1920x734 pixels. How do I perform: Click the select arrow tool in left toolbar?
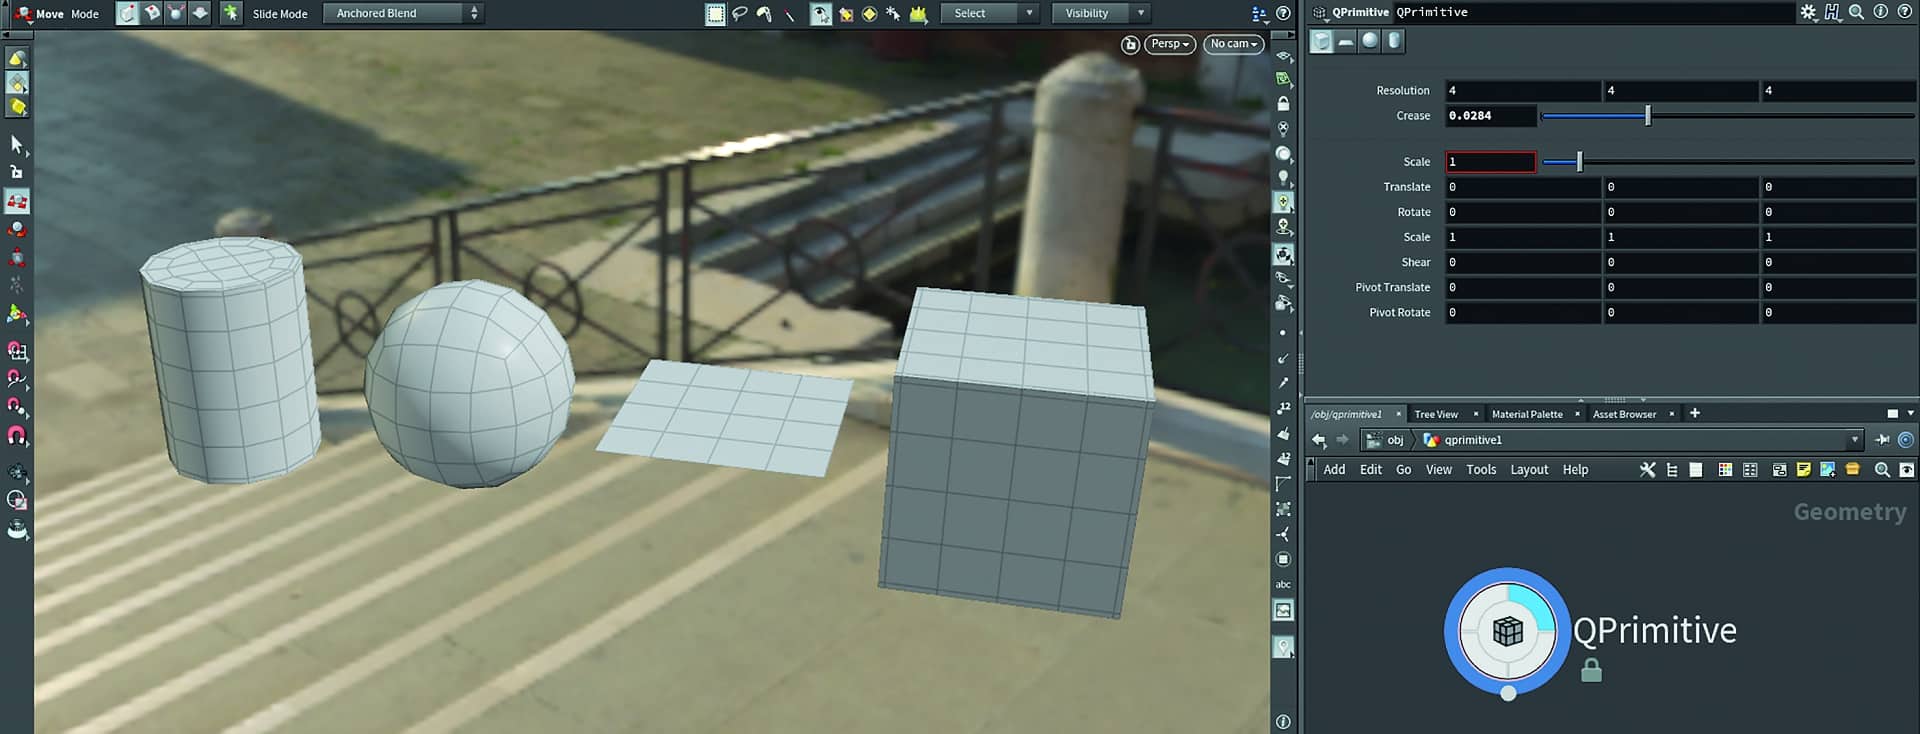[17, 145]
